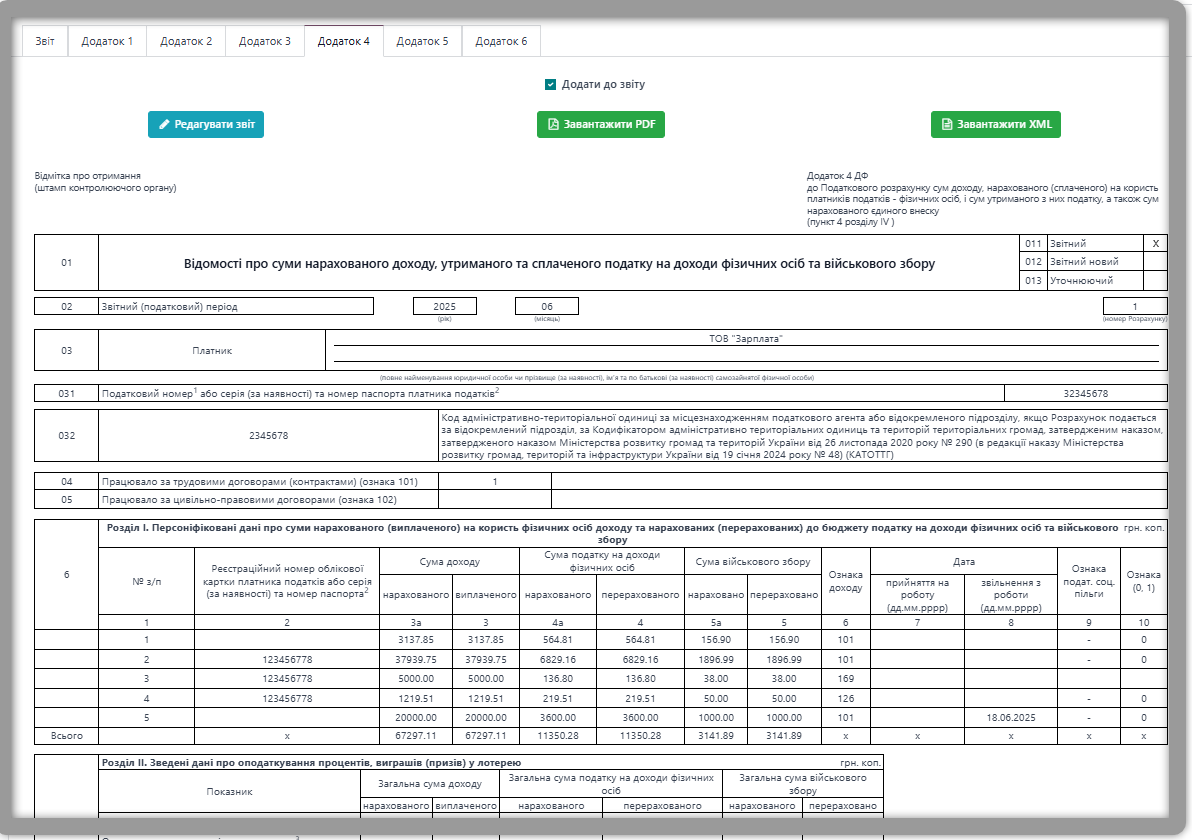
Task: Click the year field 2025
Action: tap(445, 306)
